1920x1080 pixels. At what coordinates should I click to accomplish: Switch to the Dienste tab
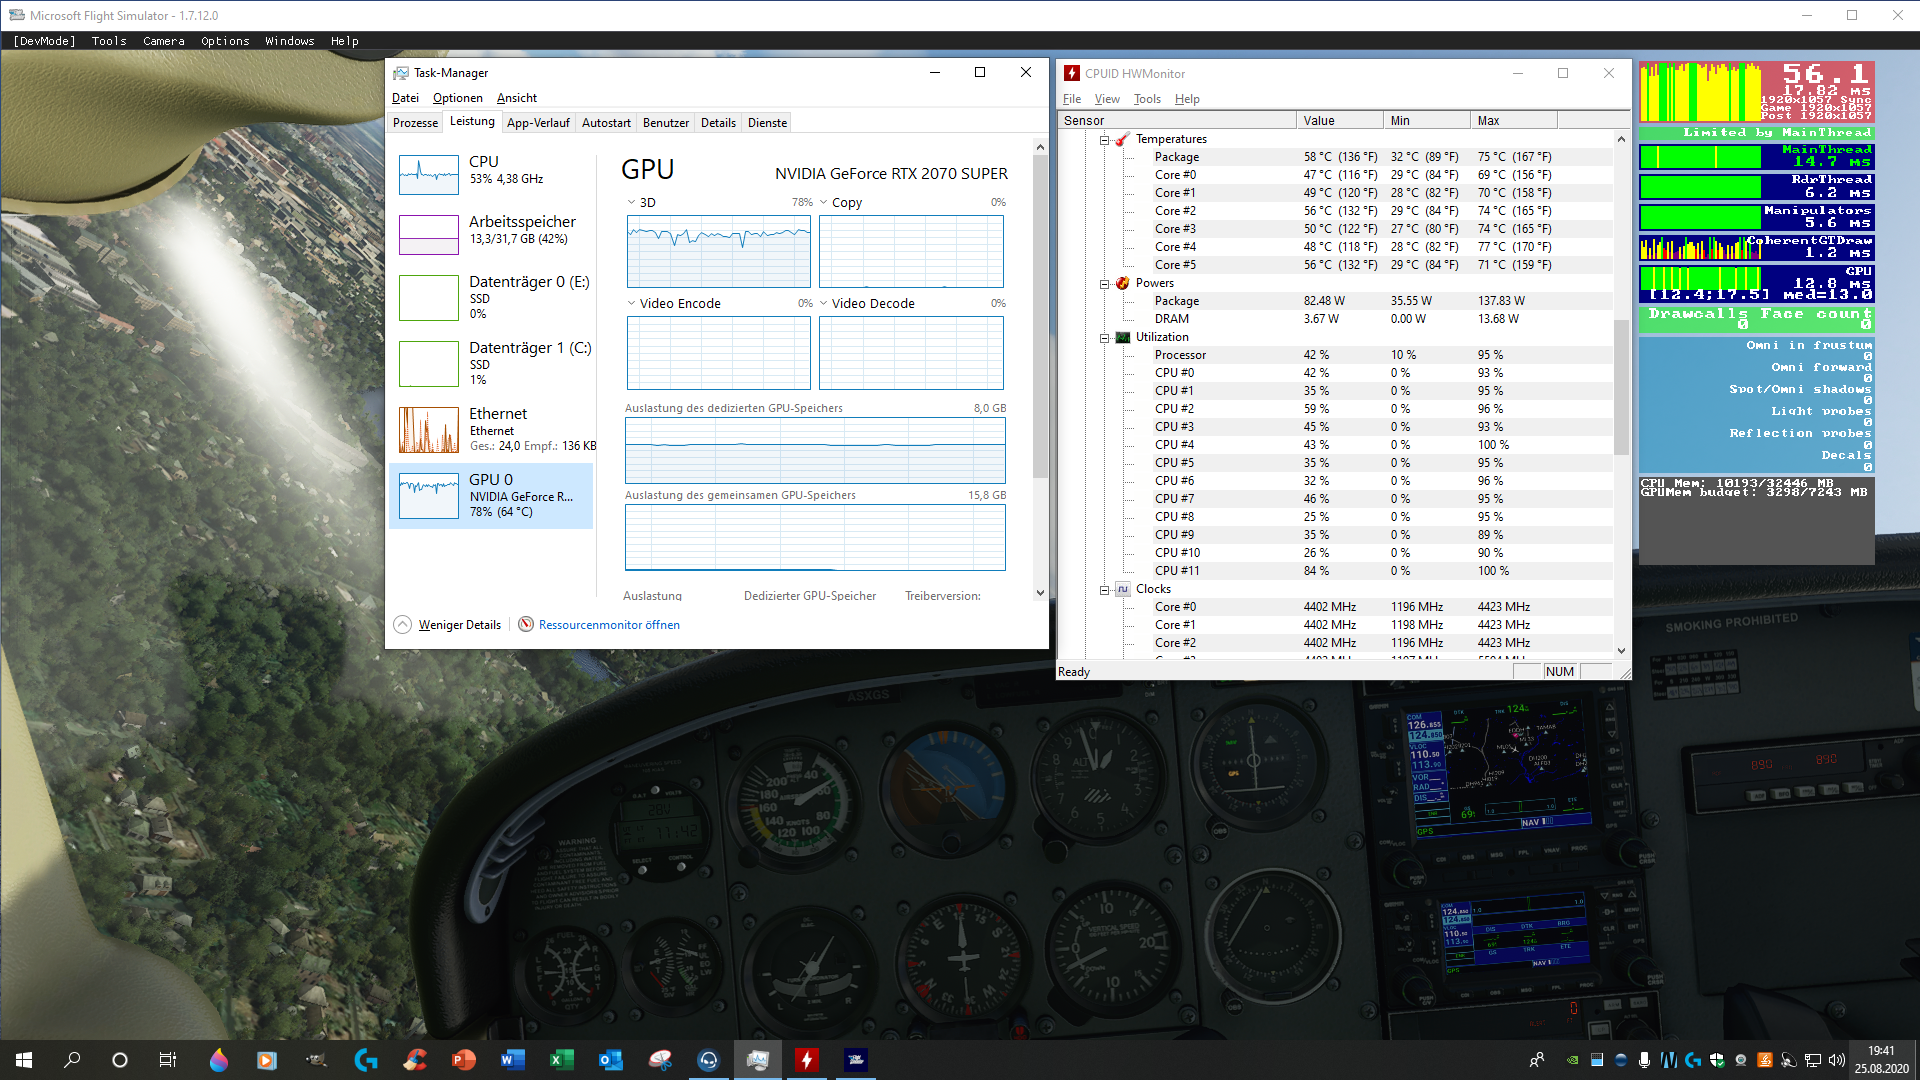(x=767, y=123)
